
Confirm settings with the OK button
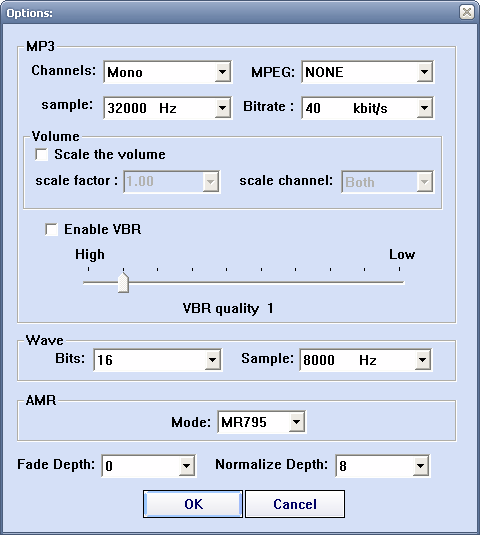tap(193, 504)
